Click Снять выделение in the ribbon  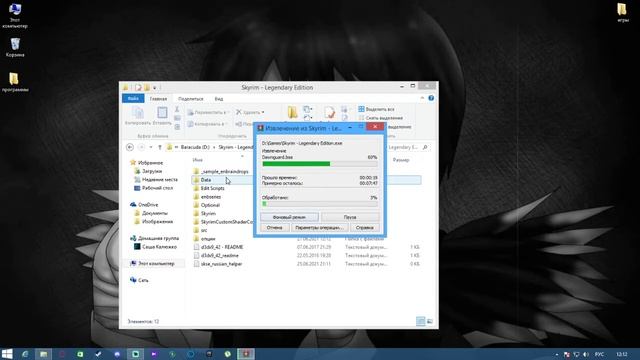pos(380,118)
